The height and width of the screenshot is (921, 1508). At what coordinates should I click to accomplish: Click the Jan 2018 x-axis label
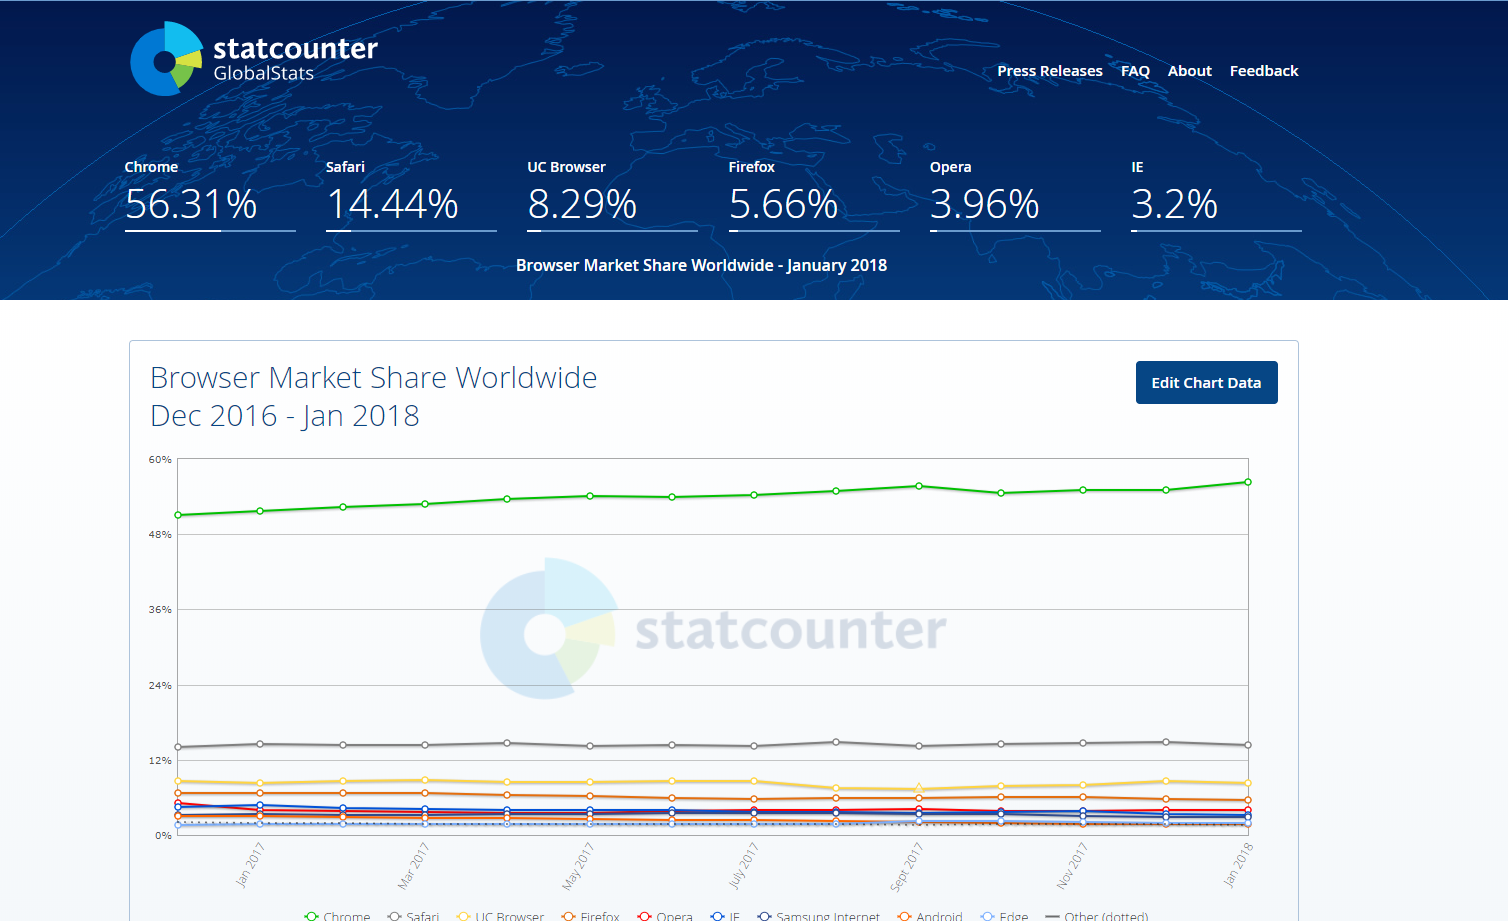coord(1238,865)
